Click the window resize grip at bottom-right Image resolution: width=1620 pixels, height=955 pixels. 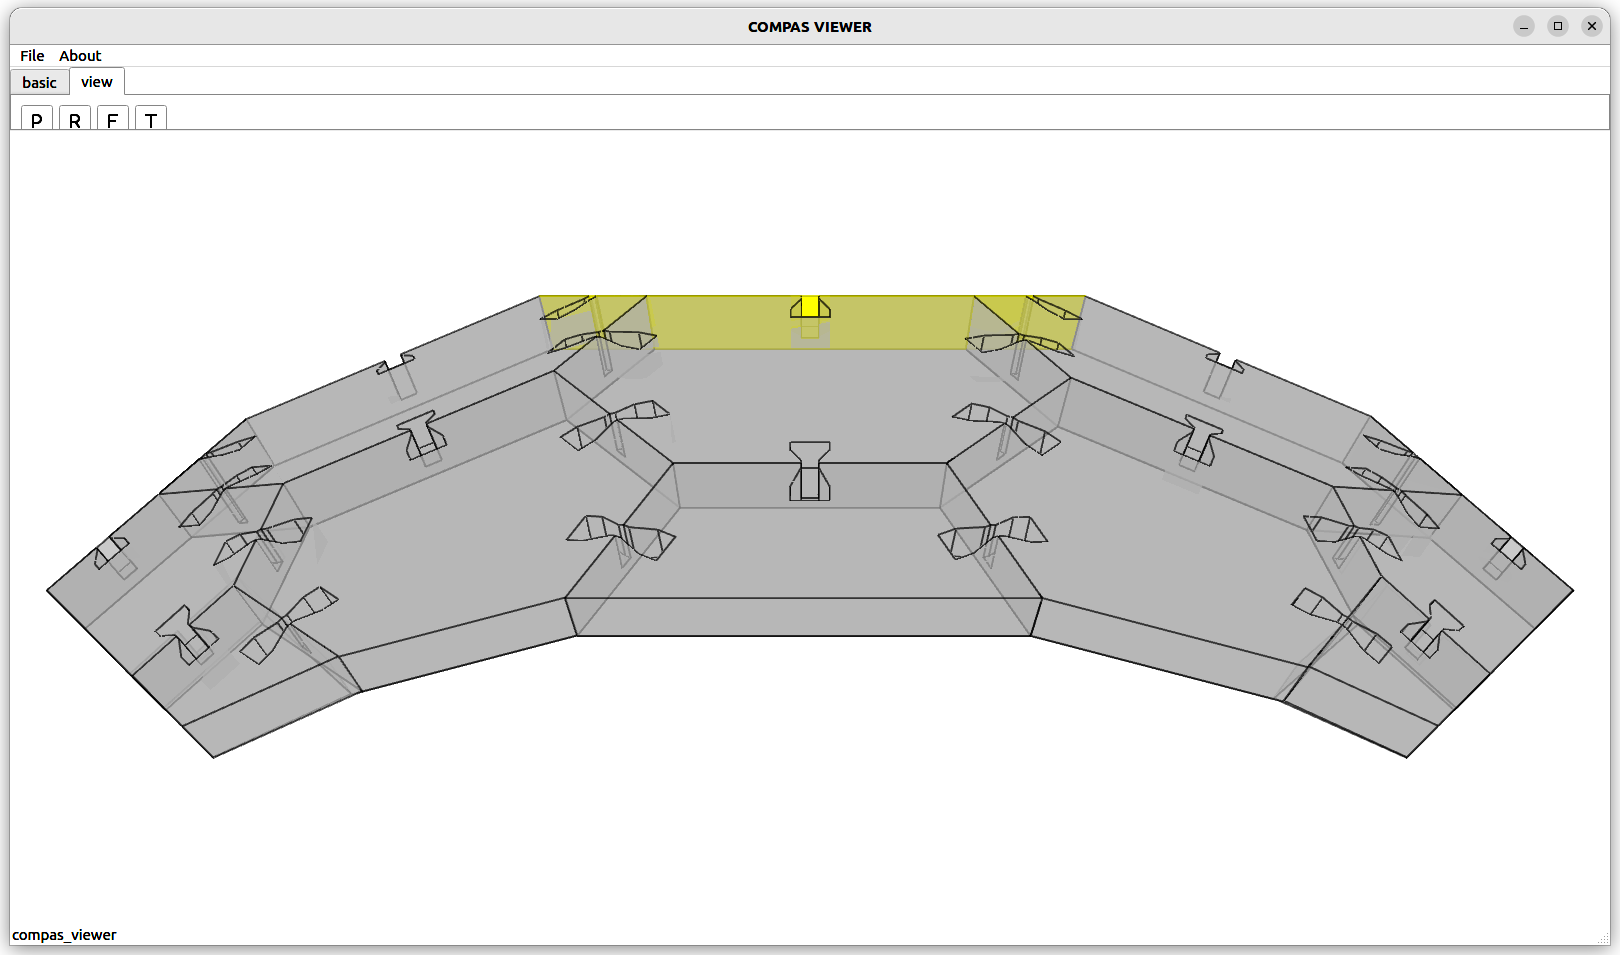(1604, 938)
